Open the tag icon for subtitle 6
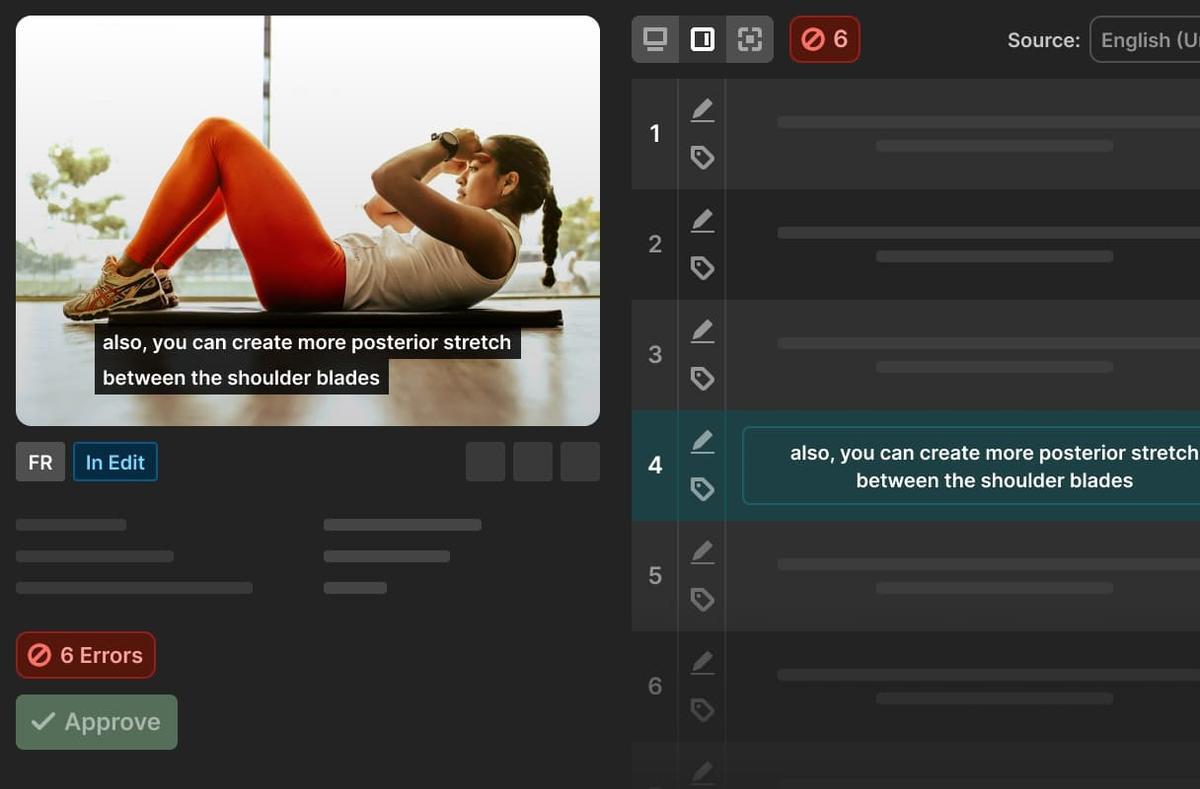The height and width of the screenshot is (789, 1200). [702, 709]
